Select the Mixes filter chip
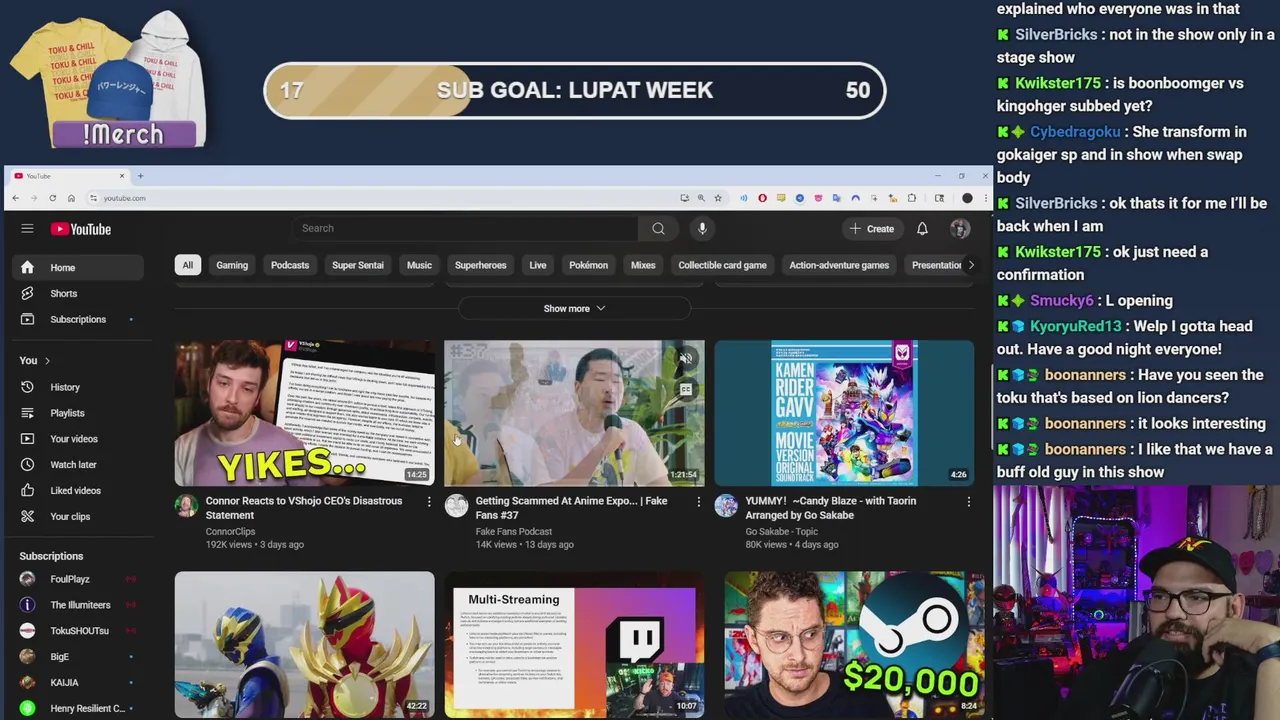 pos(643,265)
